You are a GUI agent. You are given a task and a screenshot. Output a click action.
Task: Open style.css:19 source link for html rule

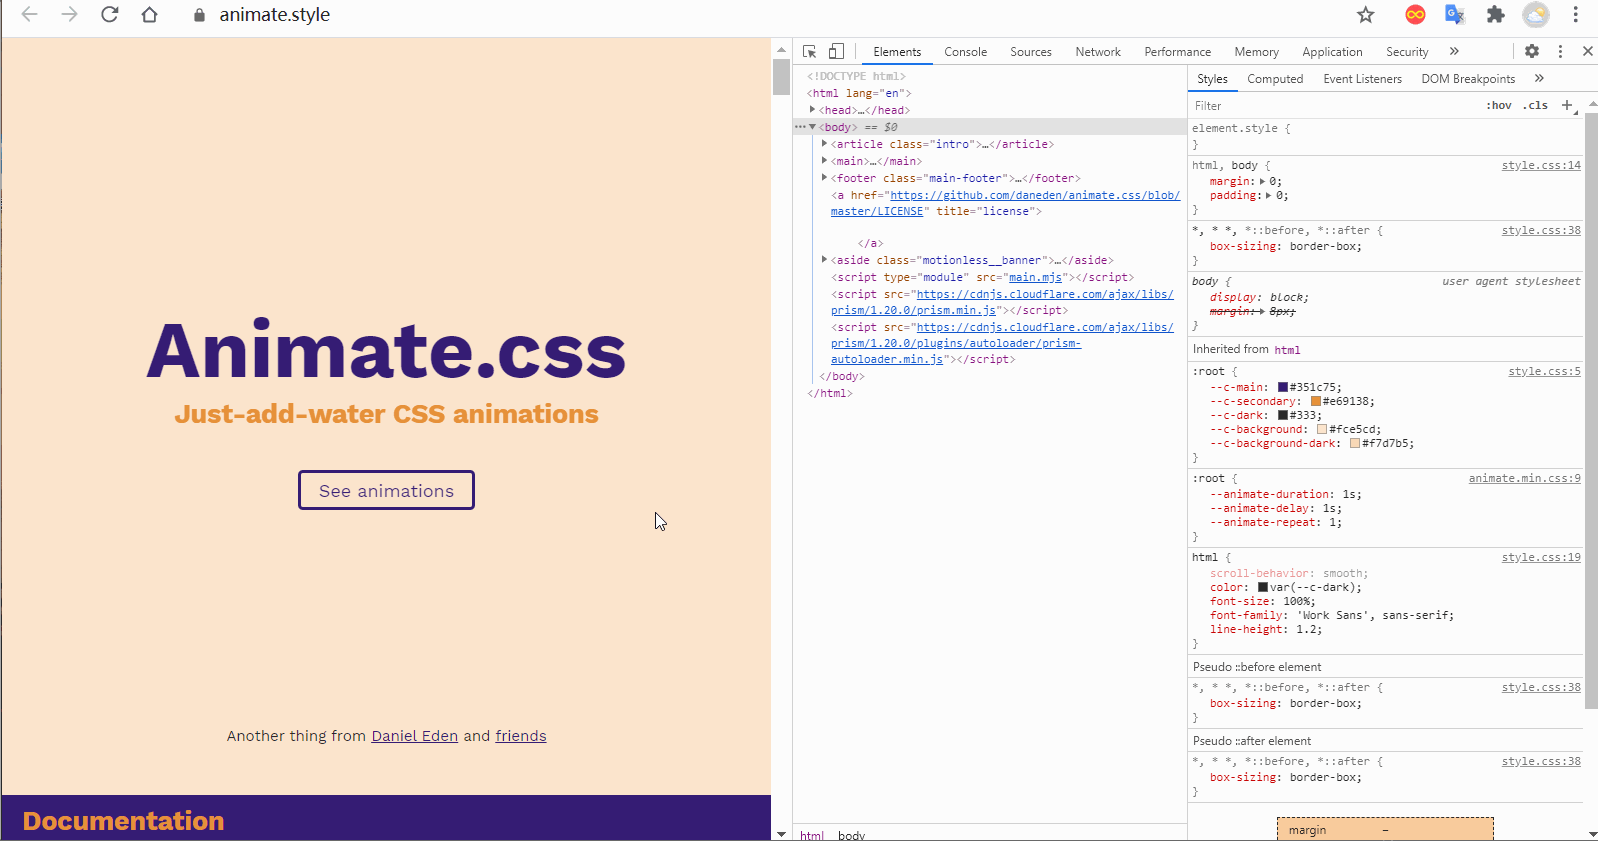pyautogui.click(x=1541, y=557)
